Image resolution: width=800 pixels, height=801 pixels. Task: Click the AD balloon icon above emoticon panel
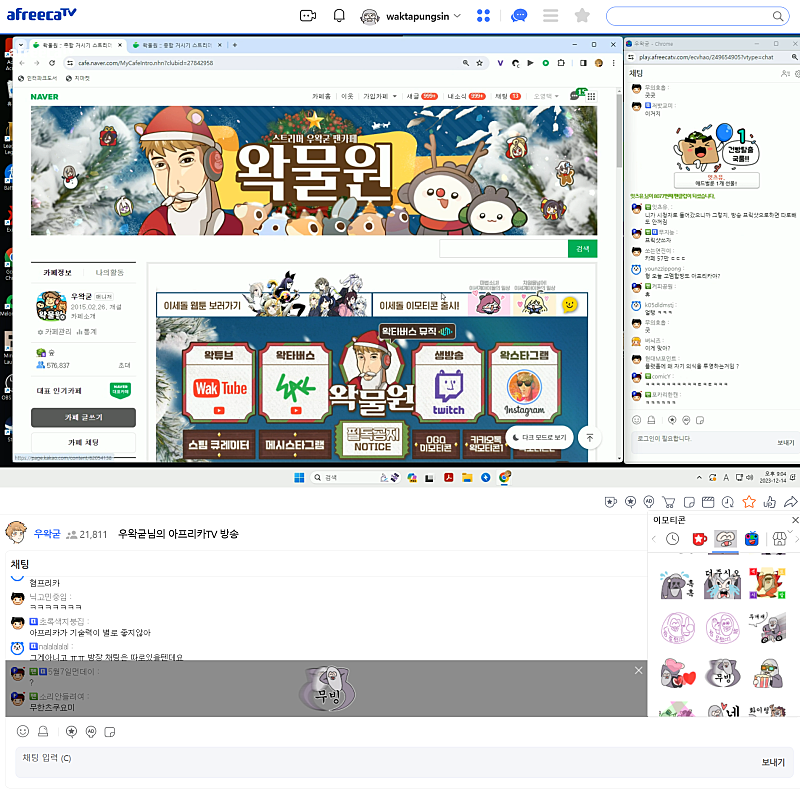(x=649, y=502)
